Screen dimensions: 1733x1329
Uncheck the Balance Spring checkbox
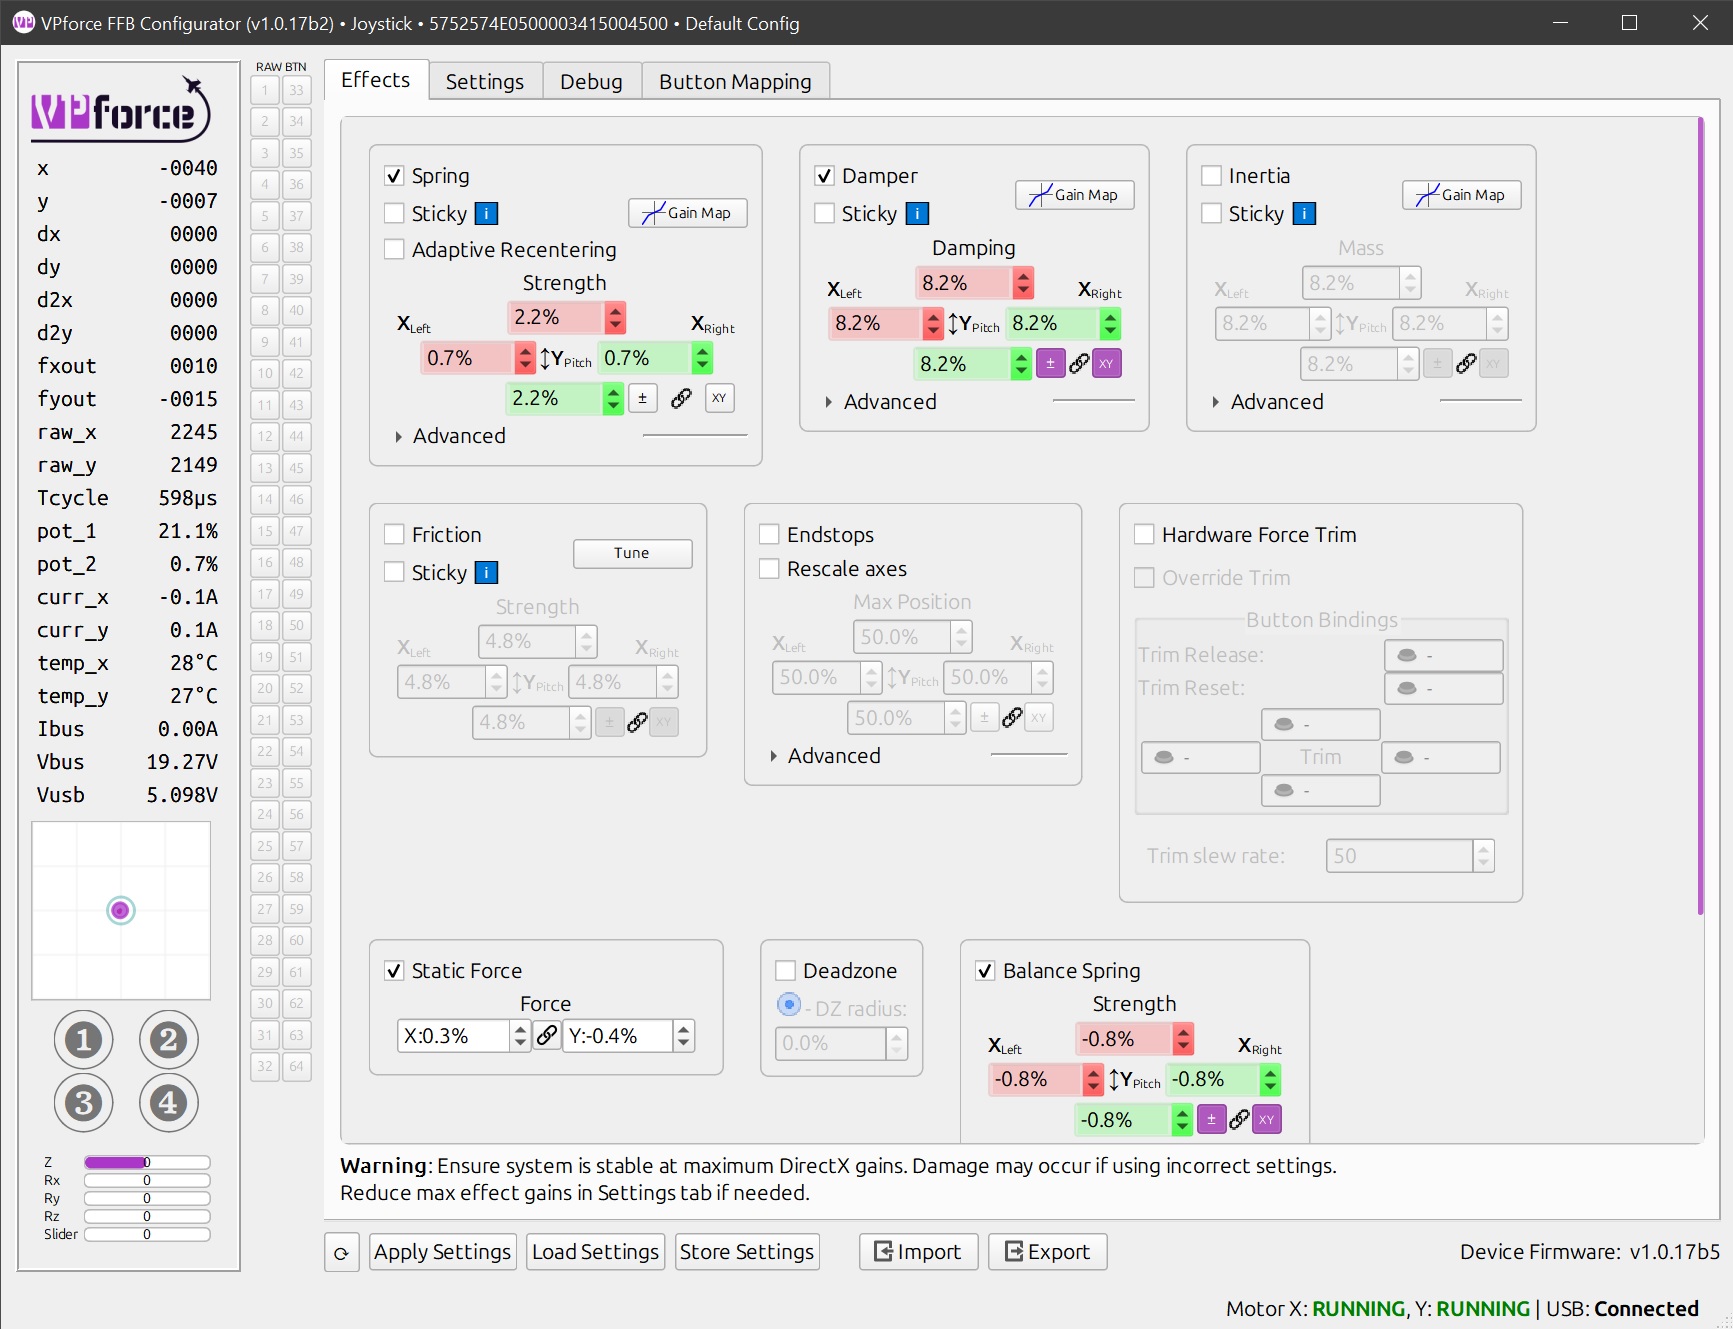point(985,971)
